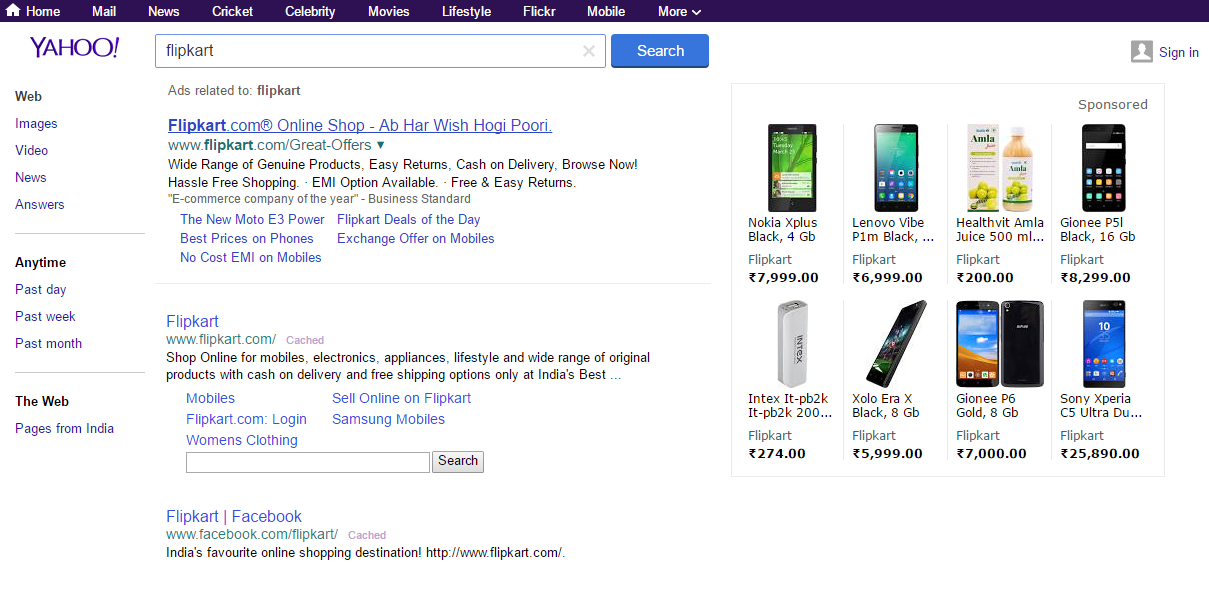This screenshot has height=595, width=1209.
Task: Click the blue Search button
Action: [659, 50]
